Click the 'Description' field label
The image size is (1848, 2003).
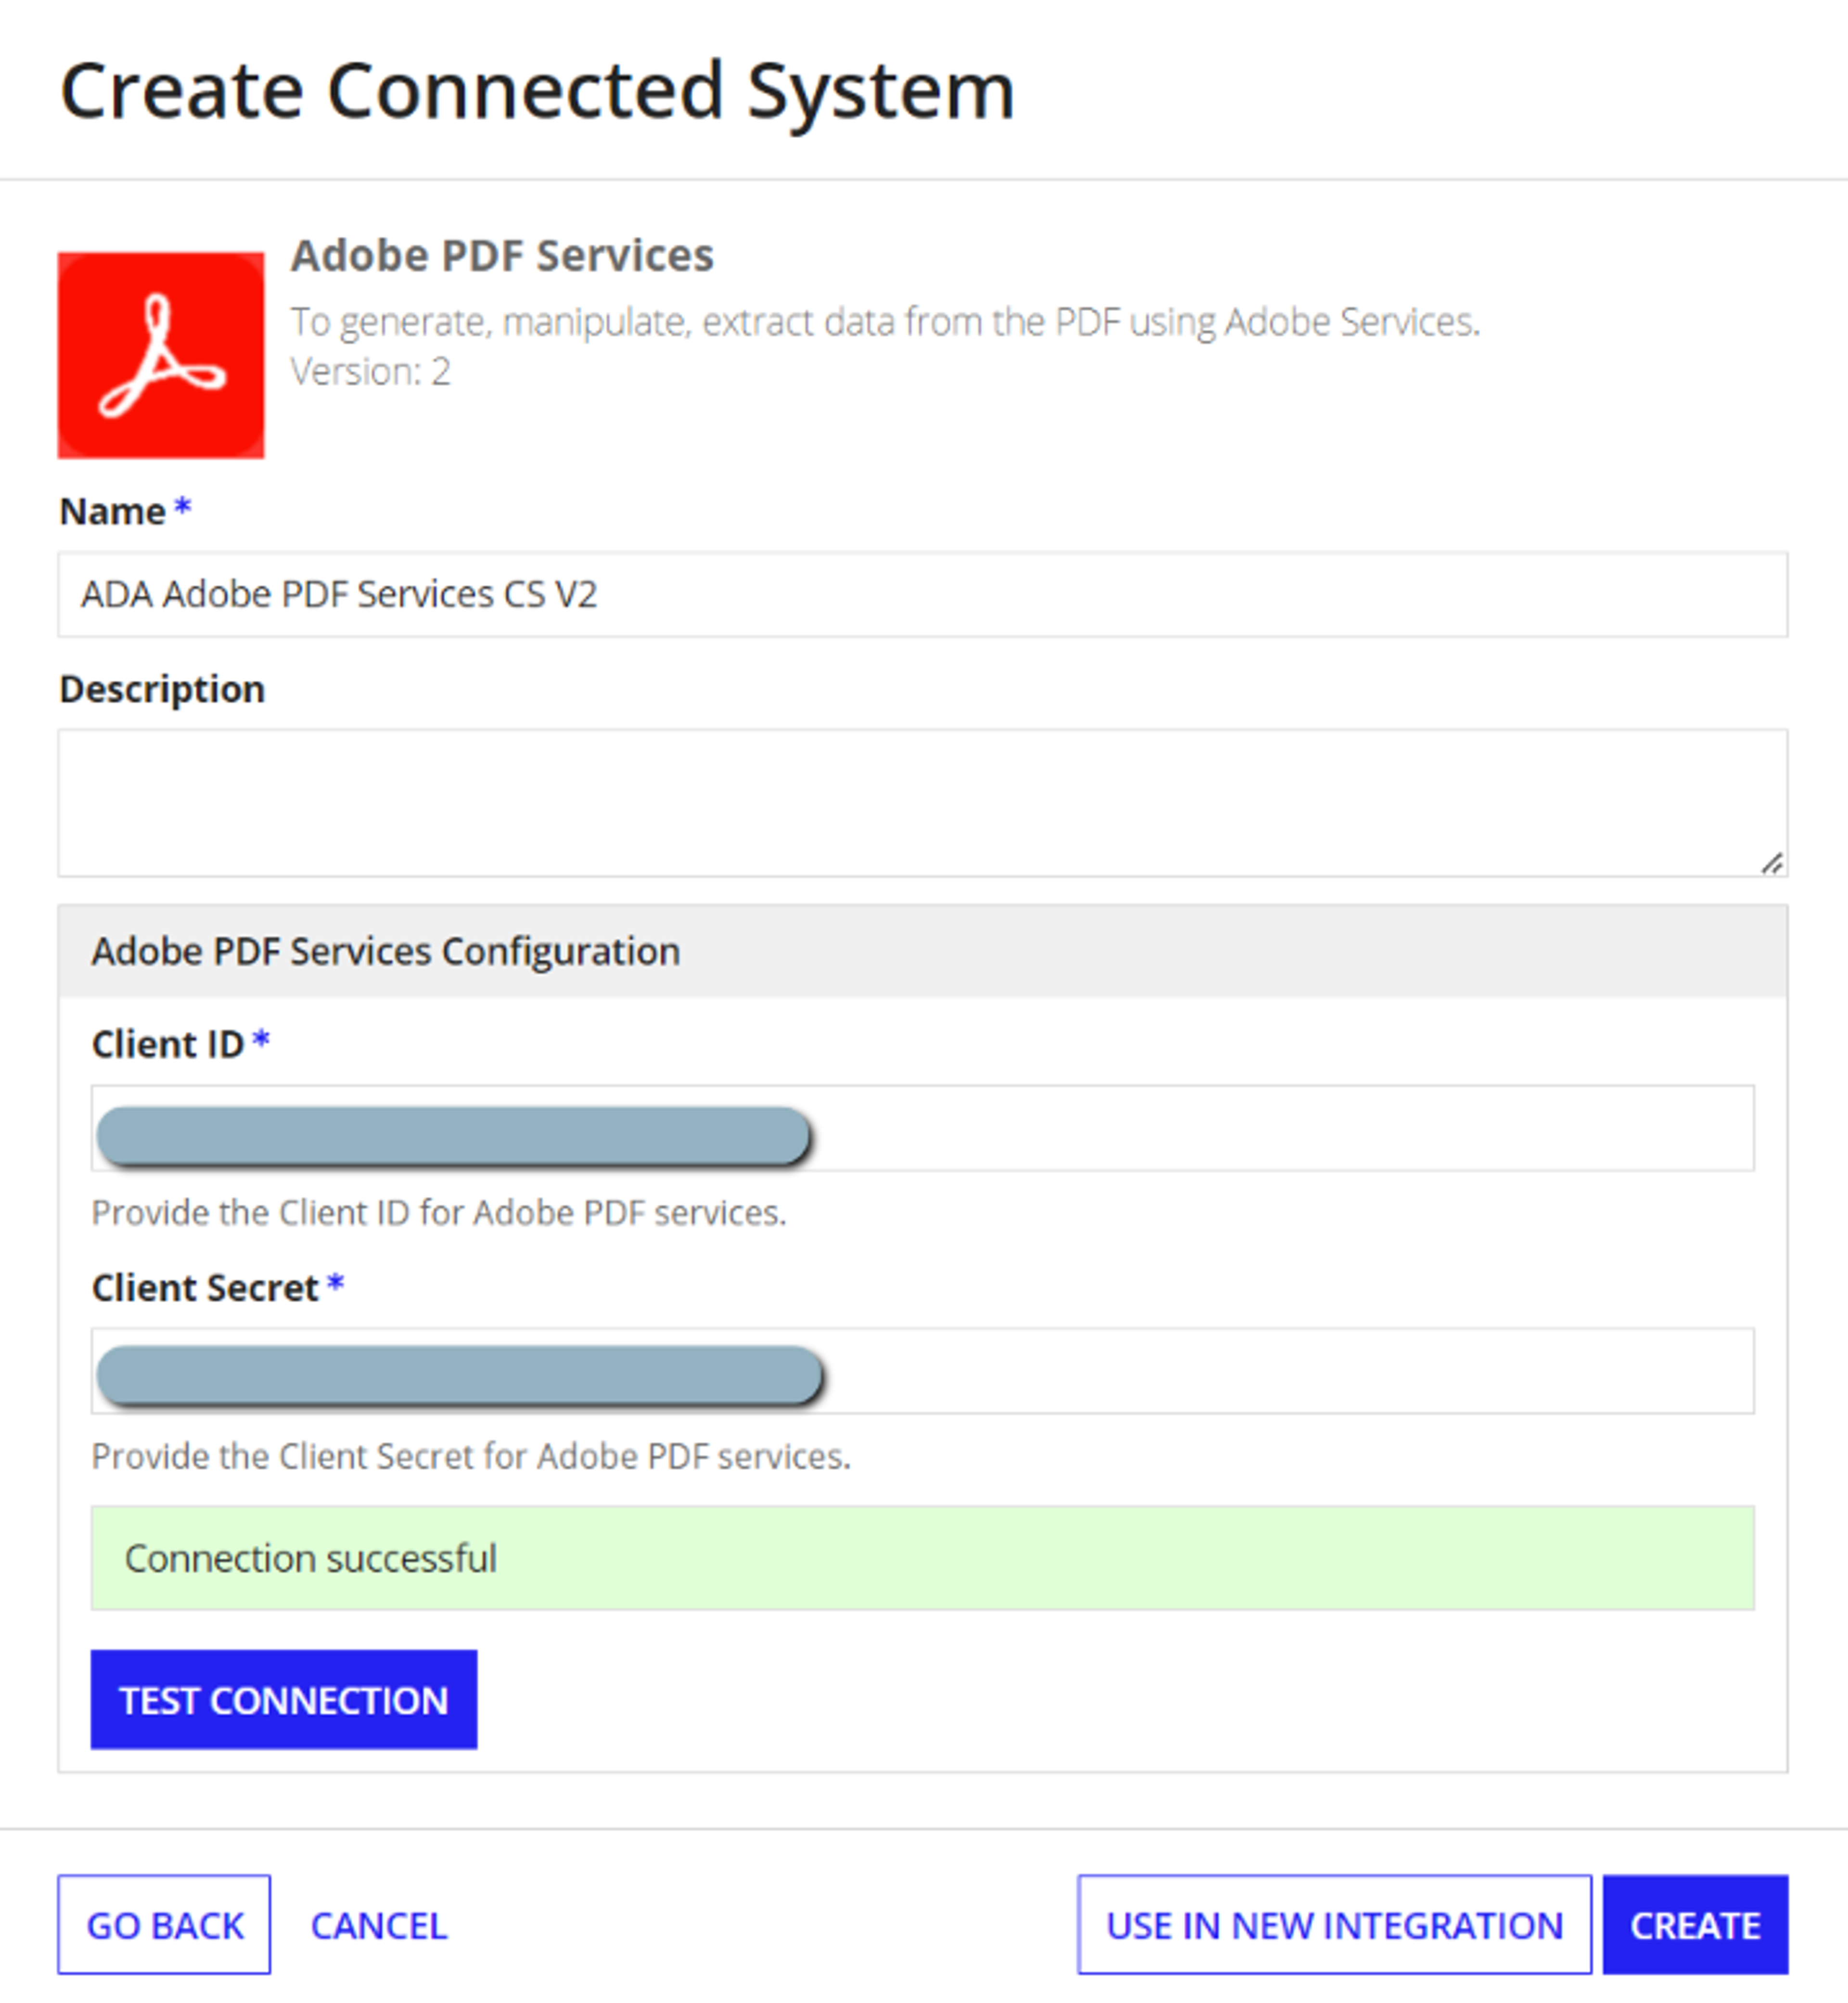point(162,689)
